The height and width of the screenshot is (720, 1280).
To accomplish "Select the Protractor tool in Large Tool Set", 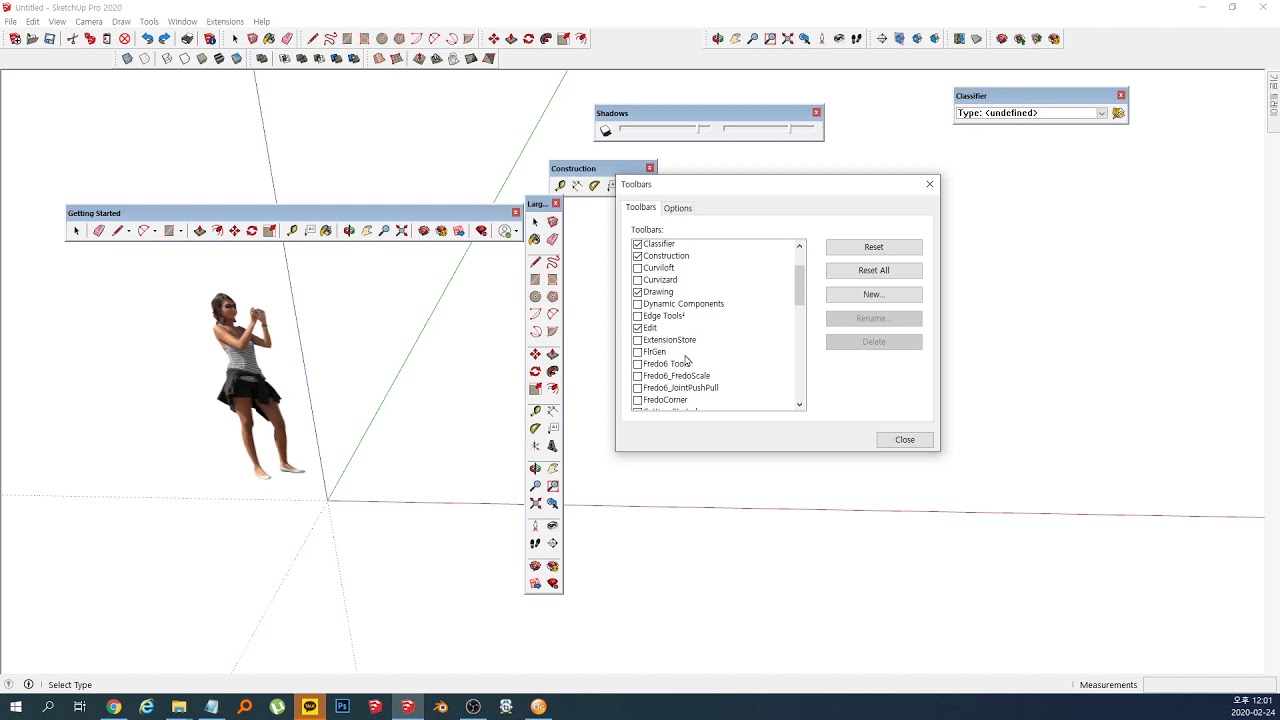I will 535,428.
